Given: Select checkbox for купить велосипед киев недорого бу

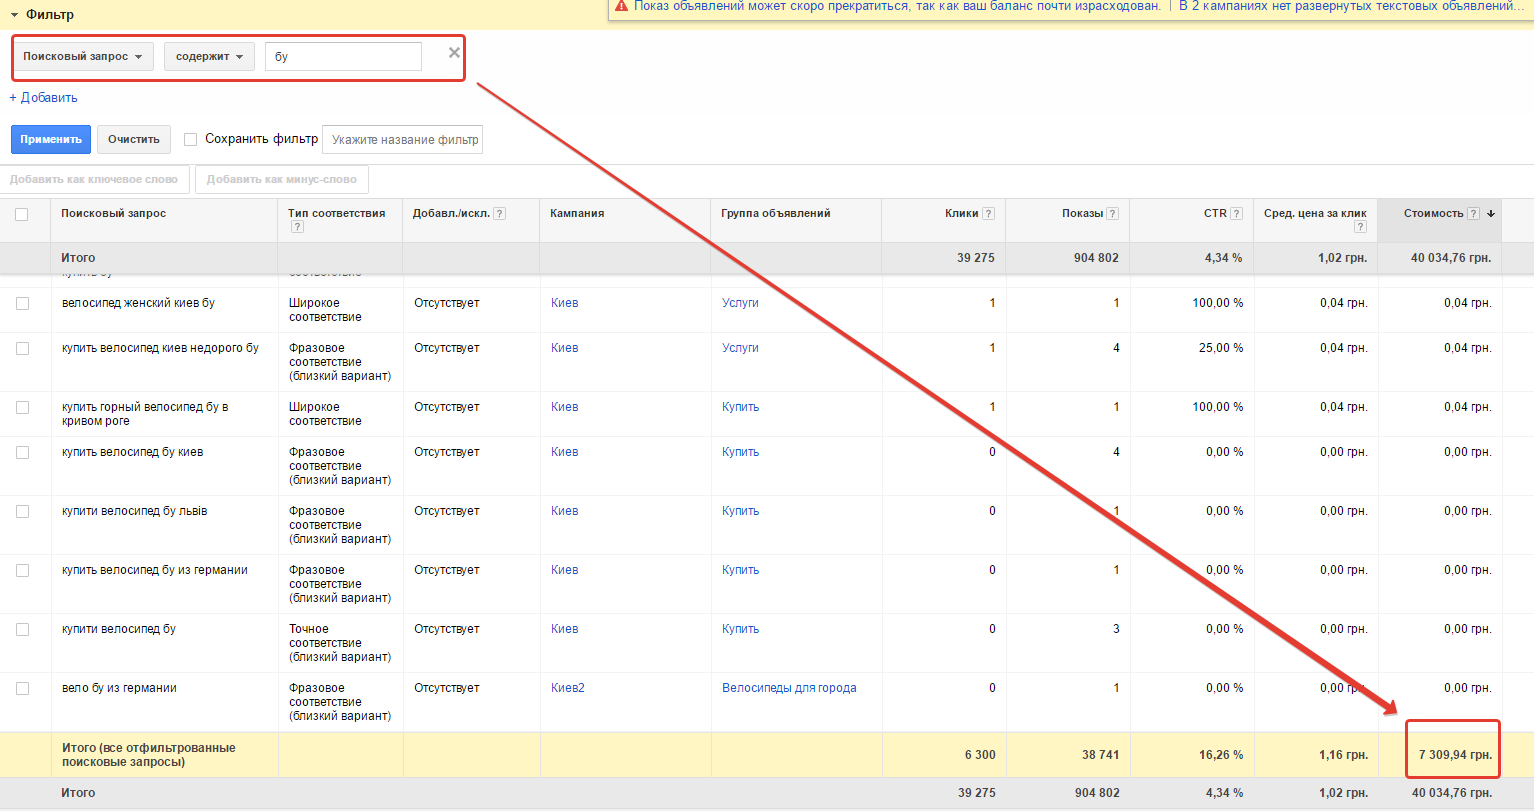Looking at the screenshot, I should (x=22, y=348).
